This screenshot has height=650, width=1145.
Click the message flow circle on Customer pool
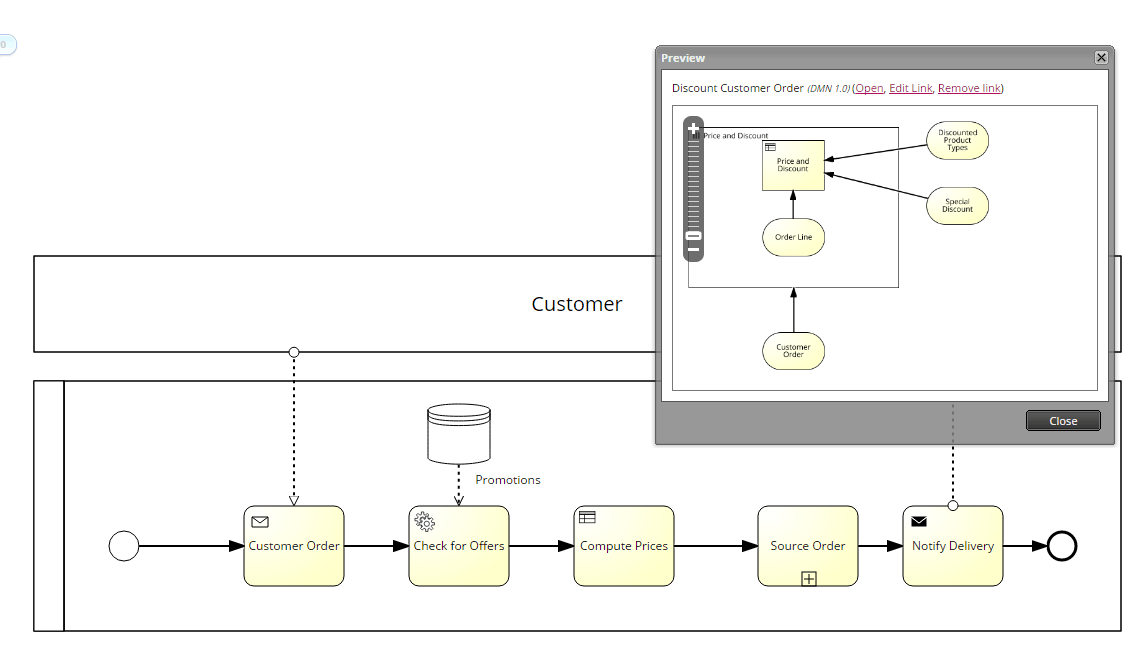pyautogui.click(x=294, y=352)
